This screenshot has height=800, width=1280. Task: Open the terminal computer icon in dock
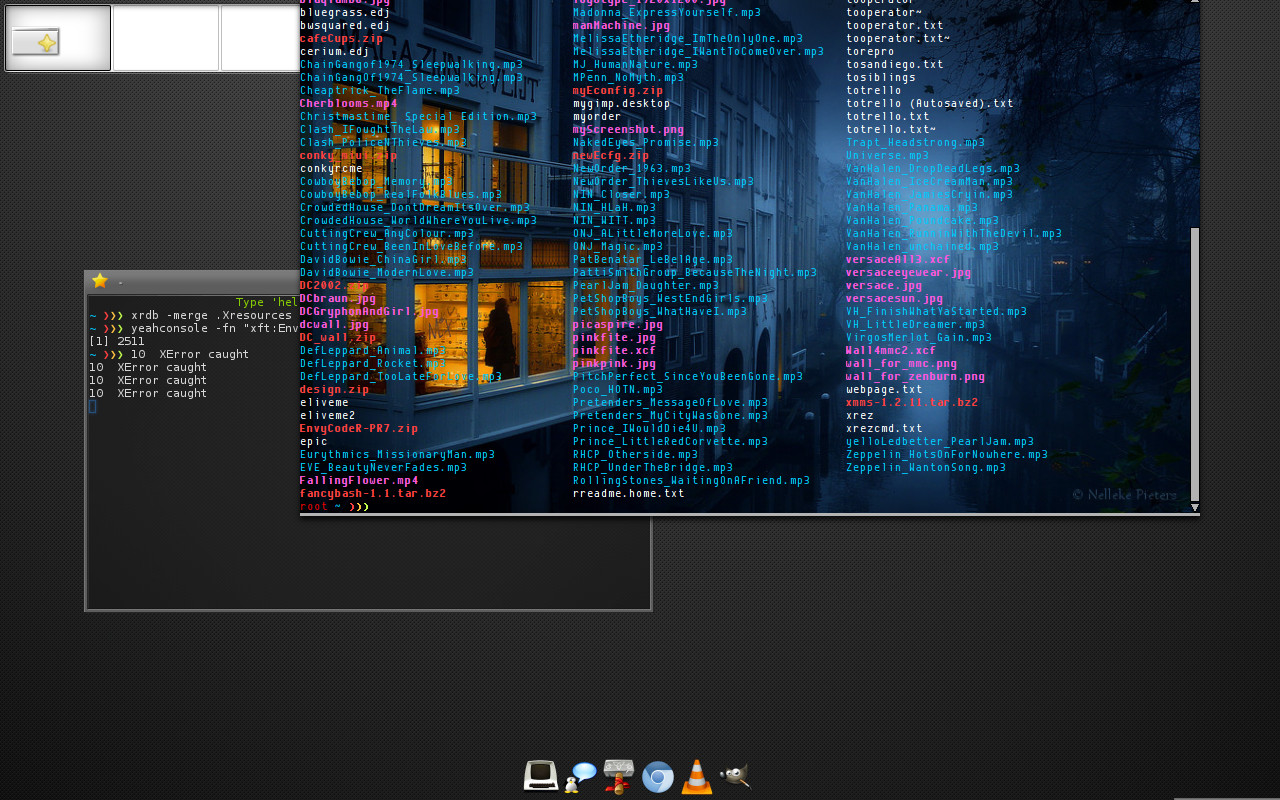(x=541, y=776)
